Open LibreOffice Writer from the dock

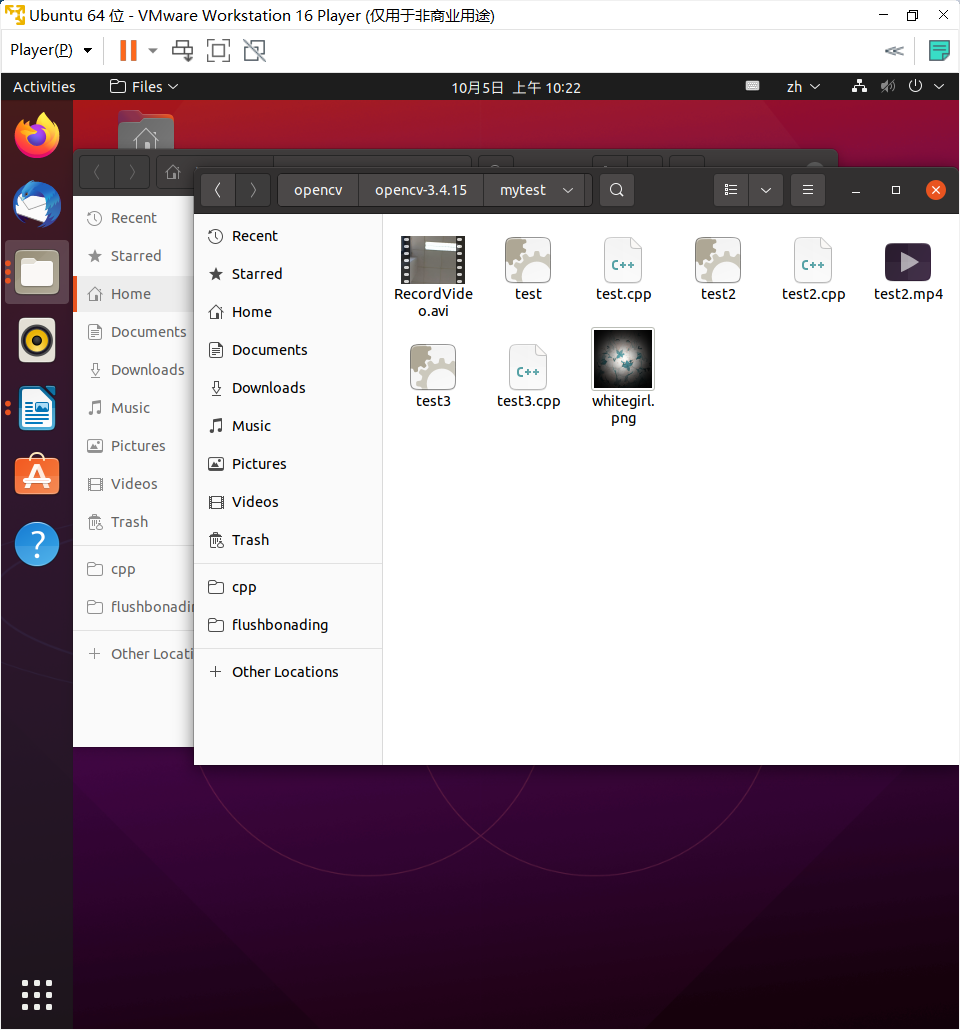37,408
